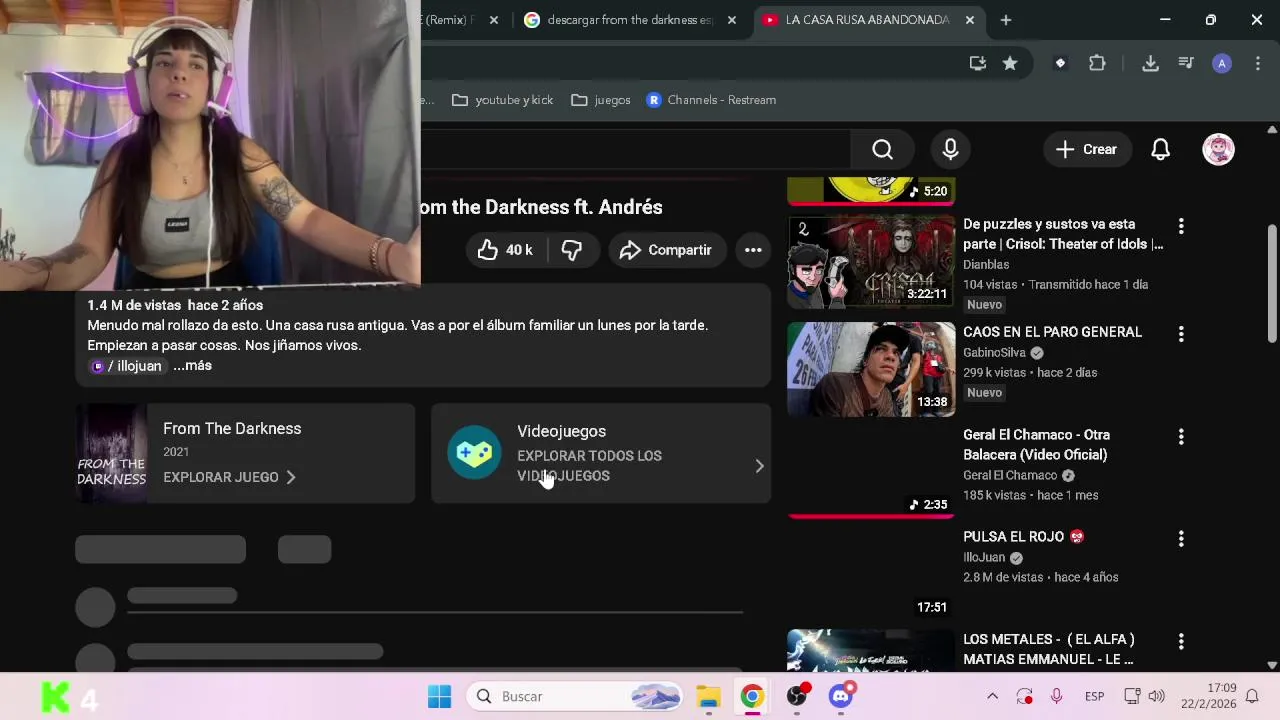Open the YouTube account avatar menu
1280x720 pixels.
(x=1218, y=149)
